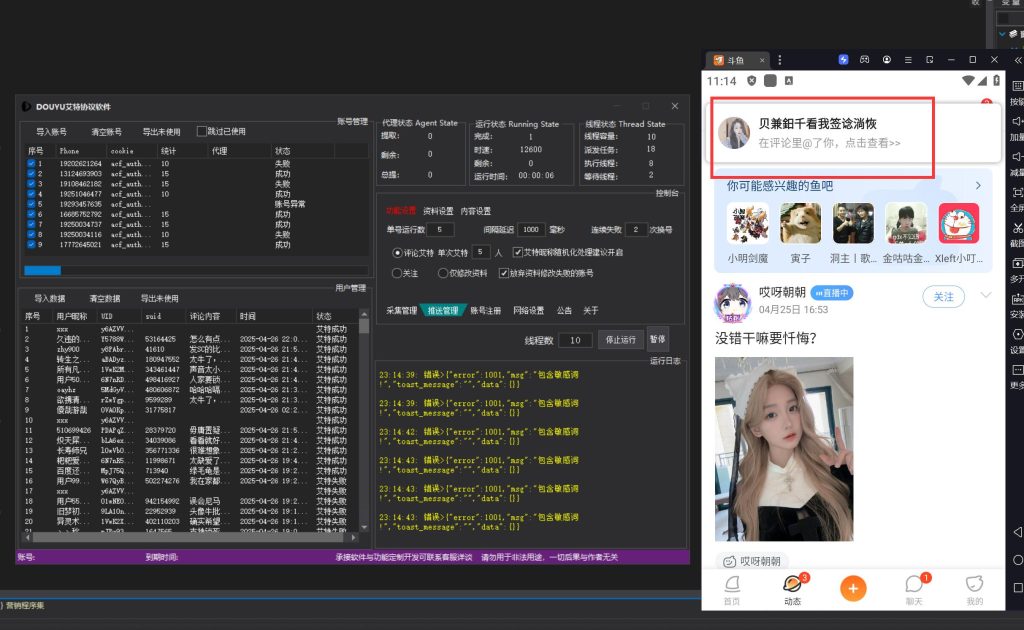Click the 关注 follow button for 哎呀朝朝
1024x630 pixels.
pos(943,297)
